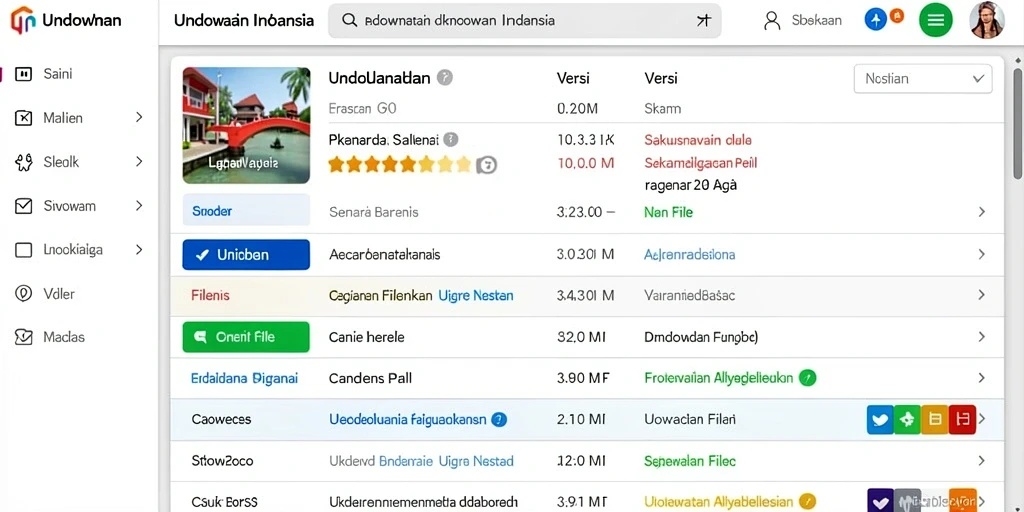Click the red icon in Caoweces row
This screenshot has width=1024, height=512.
(x=962, y=420)
